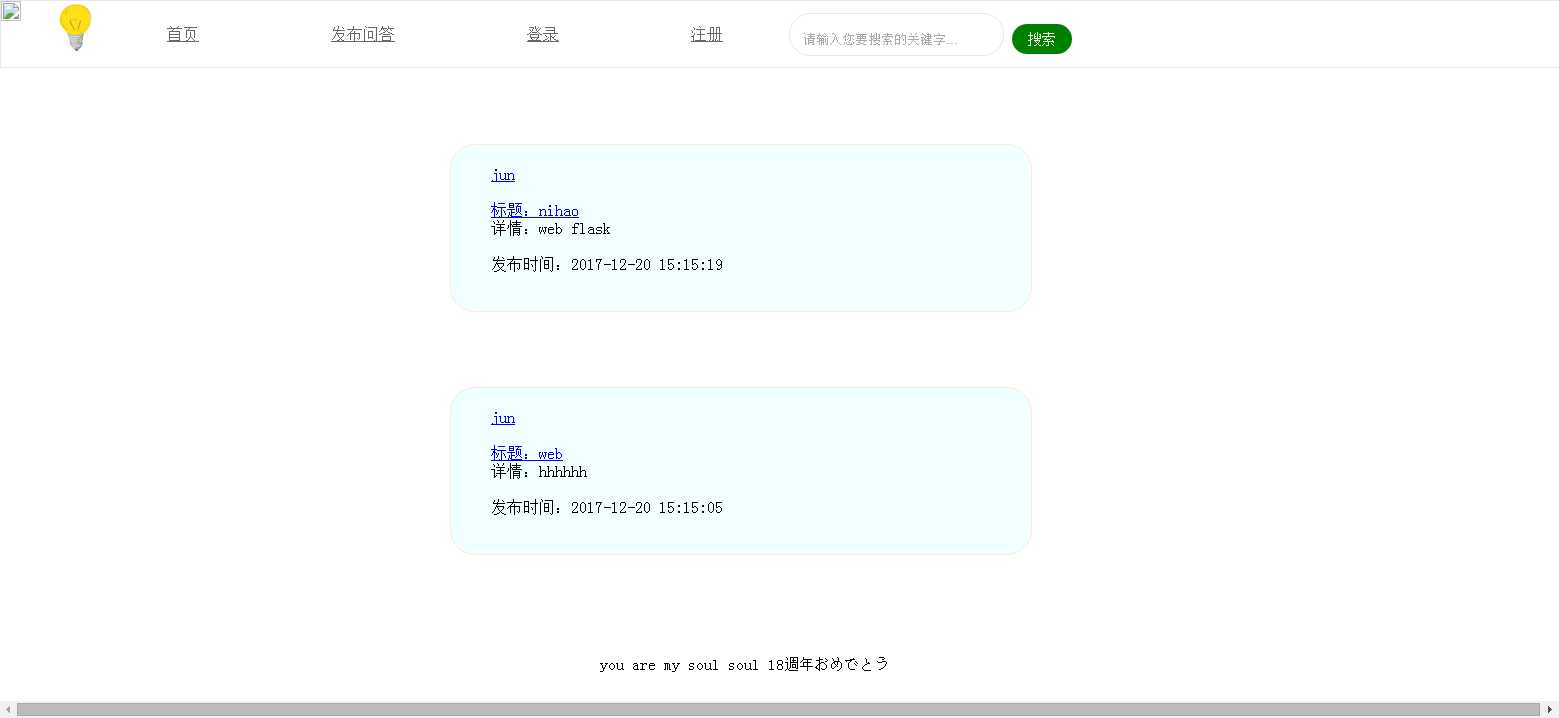Open the 首页 home page link

(x=182, y=33)
